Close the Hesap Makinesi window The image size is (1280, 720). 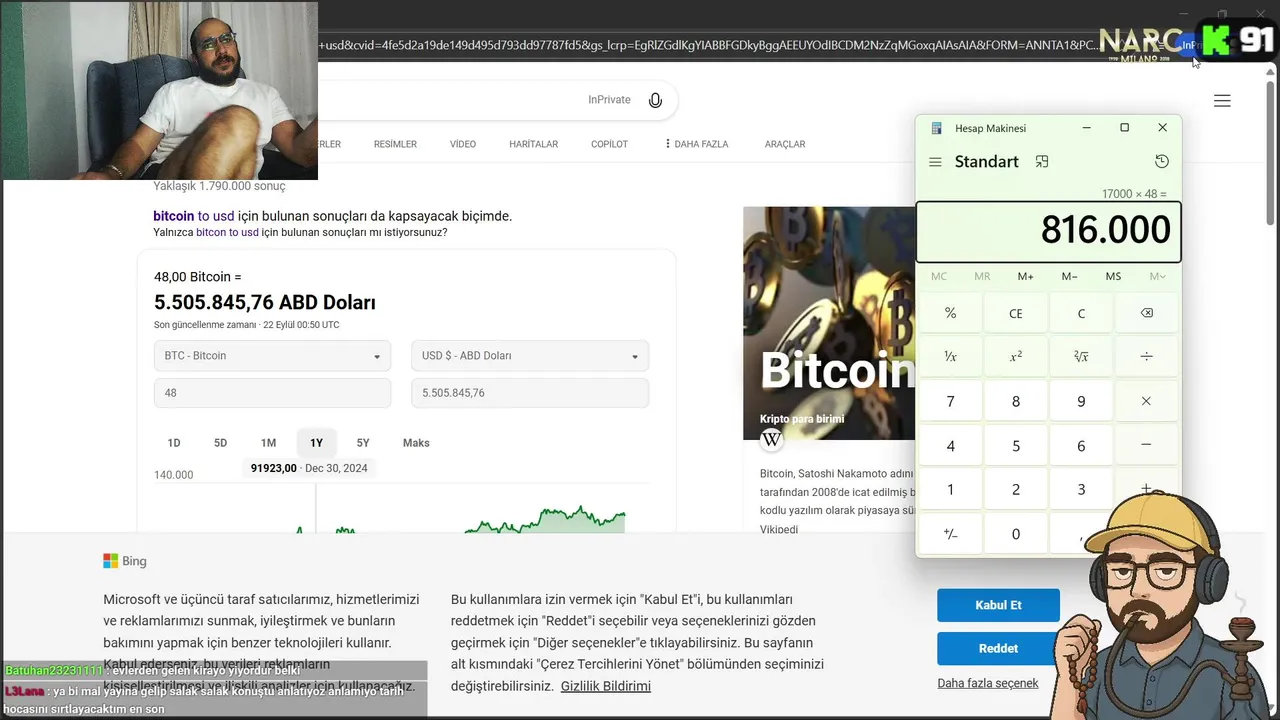(1162, 128)
